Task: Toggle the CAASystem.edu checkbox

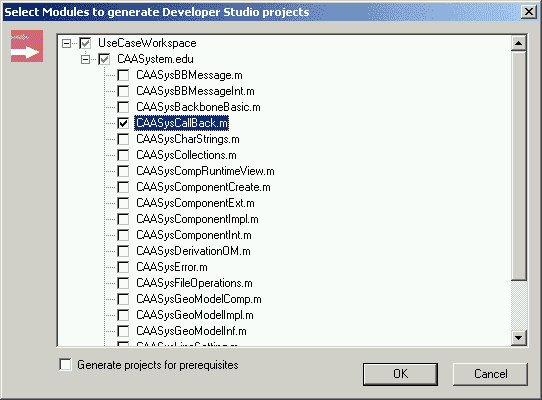Action: point(104,59)
